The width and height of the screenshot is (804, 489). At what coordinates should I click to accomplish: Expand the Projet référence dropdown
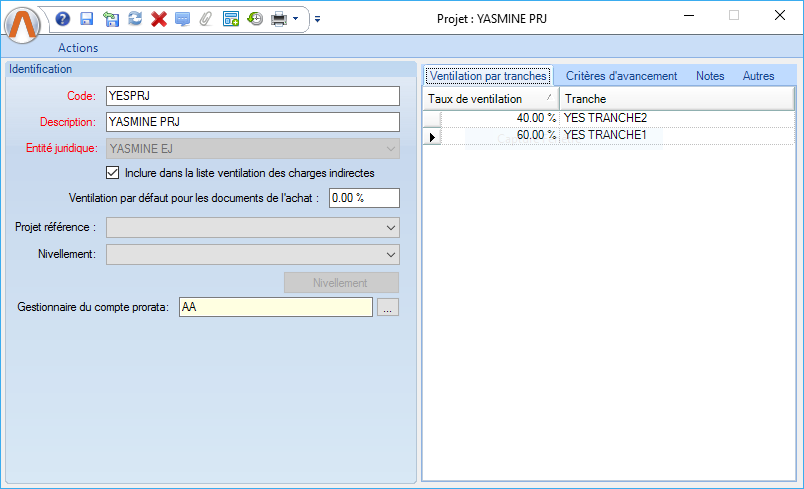coord(390,227)
